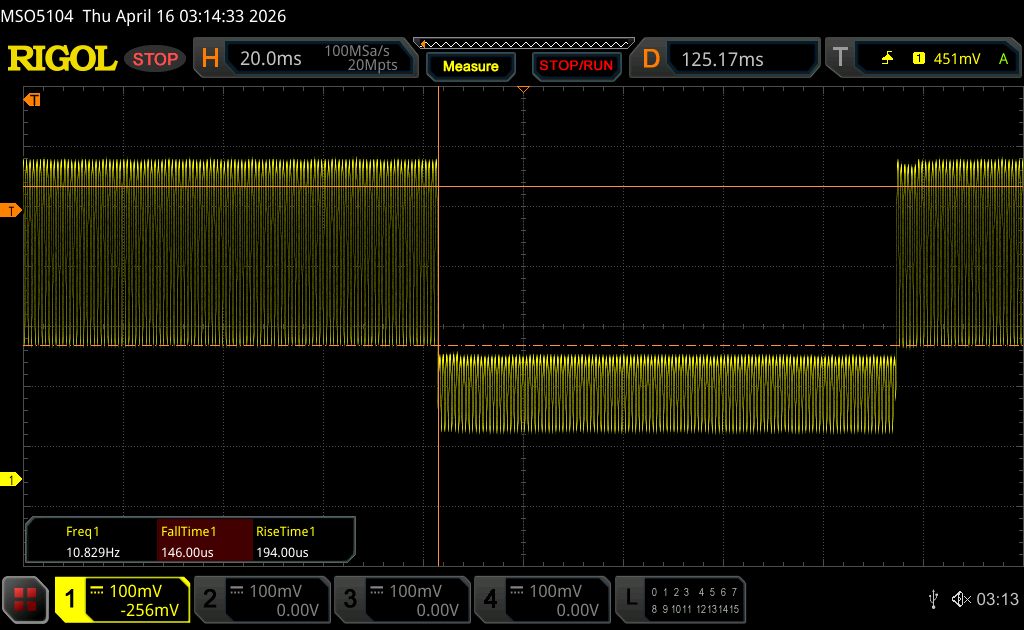This screenshot has width=1024, height=630.
Task: Click the muted speaker icon
Action: tap(960, 599)
